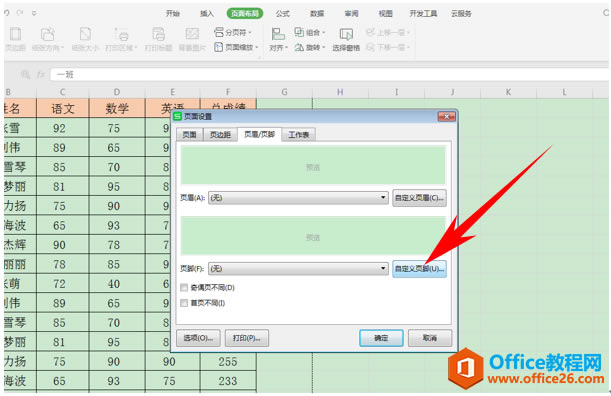611x396 pixels.
Task: Open the 旋转 (rotate) dropdown
Action: coord(310,47)
